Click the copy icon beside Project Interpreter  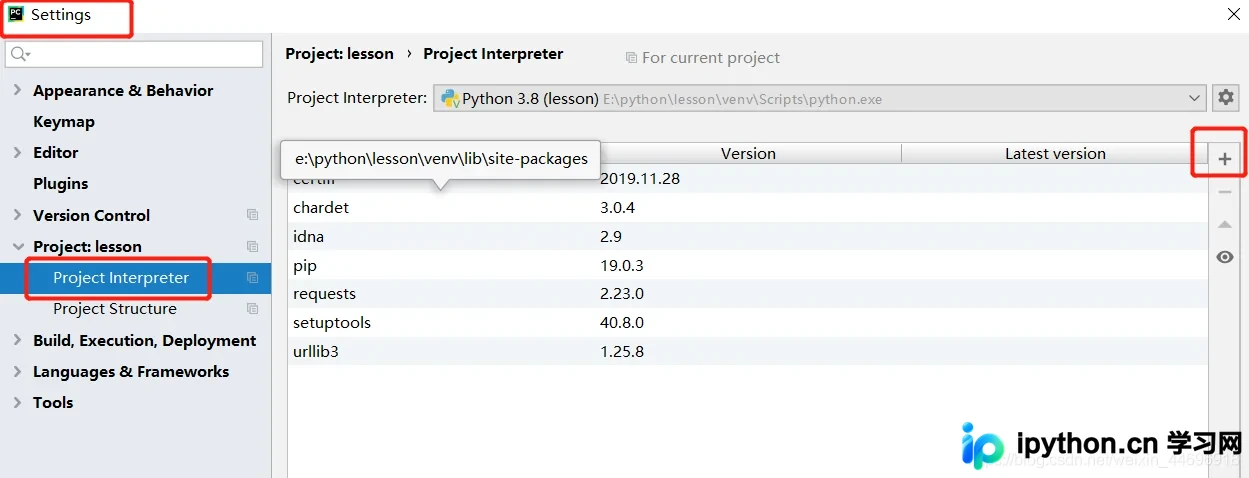pyautogui.click(x=252, y=278)
